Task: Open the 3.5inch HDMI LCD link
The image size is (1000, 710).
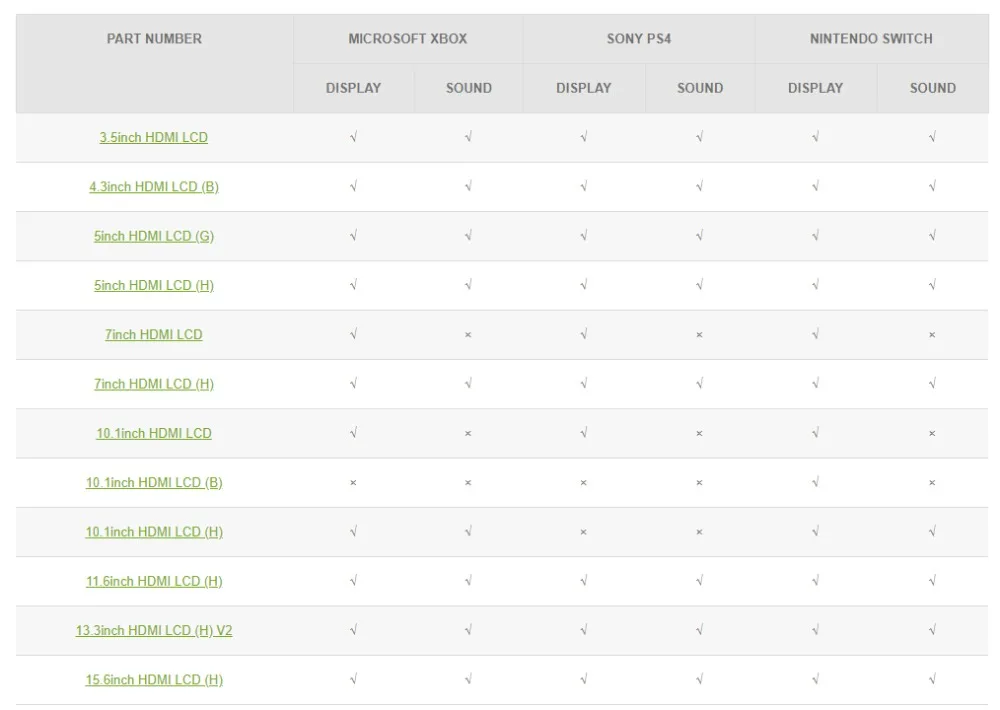Action: (154, 137)
